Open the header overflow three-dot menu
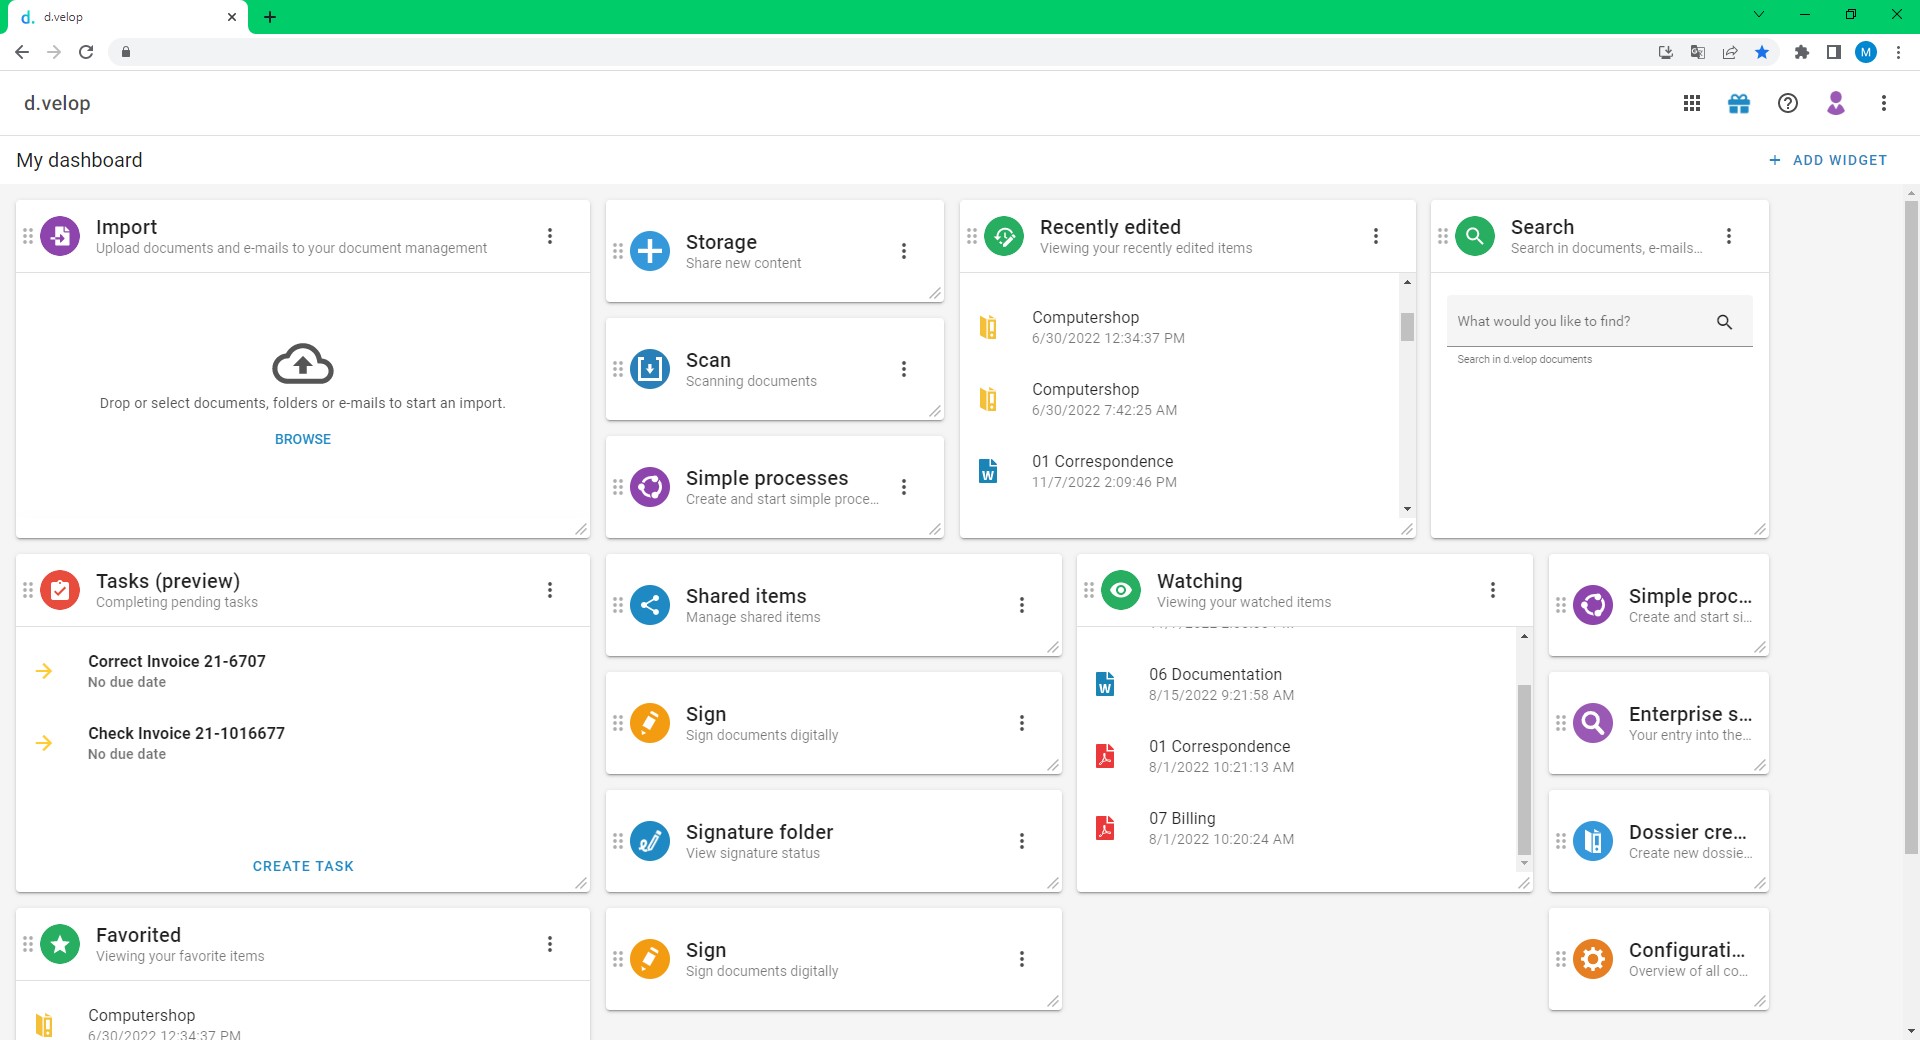Viewport: 1920px width, 1040px height. point(1884,103)
